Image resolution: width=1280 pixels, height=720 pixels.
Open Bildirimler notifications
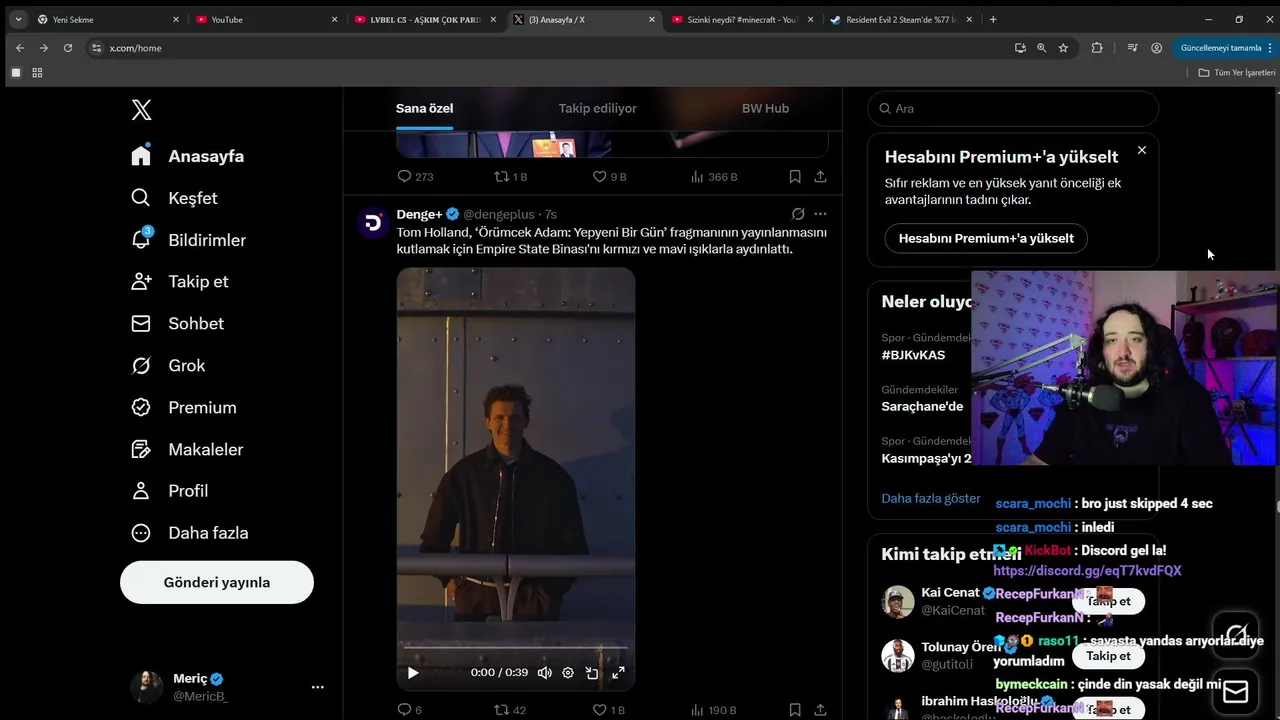tap(188, 240)
